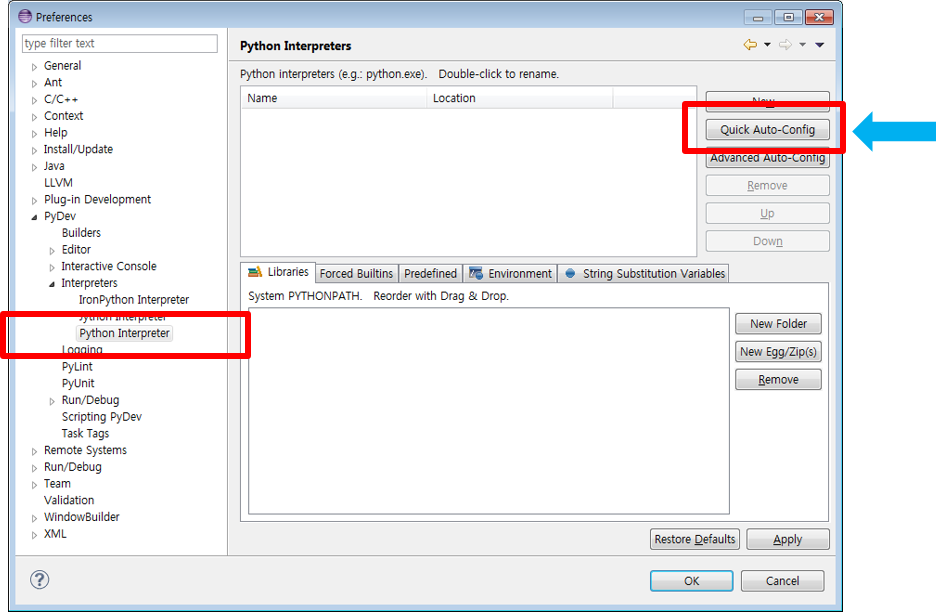Open the view menu triangle in header
Screen dimensions: 936x612
tap(819, 45)
